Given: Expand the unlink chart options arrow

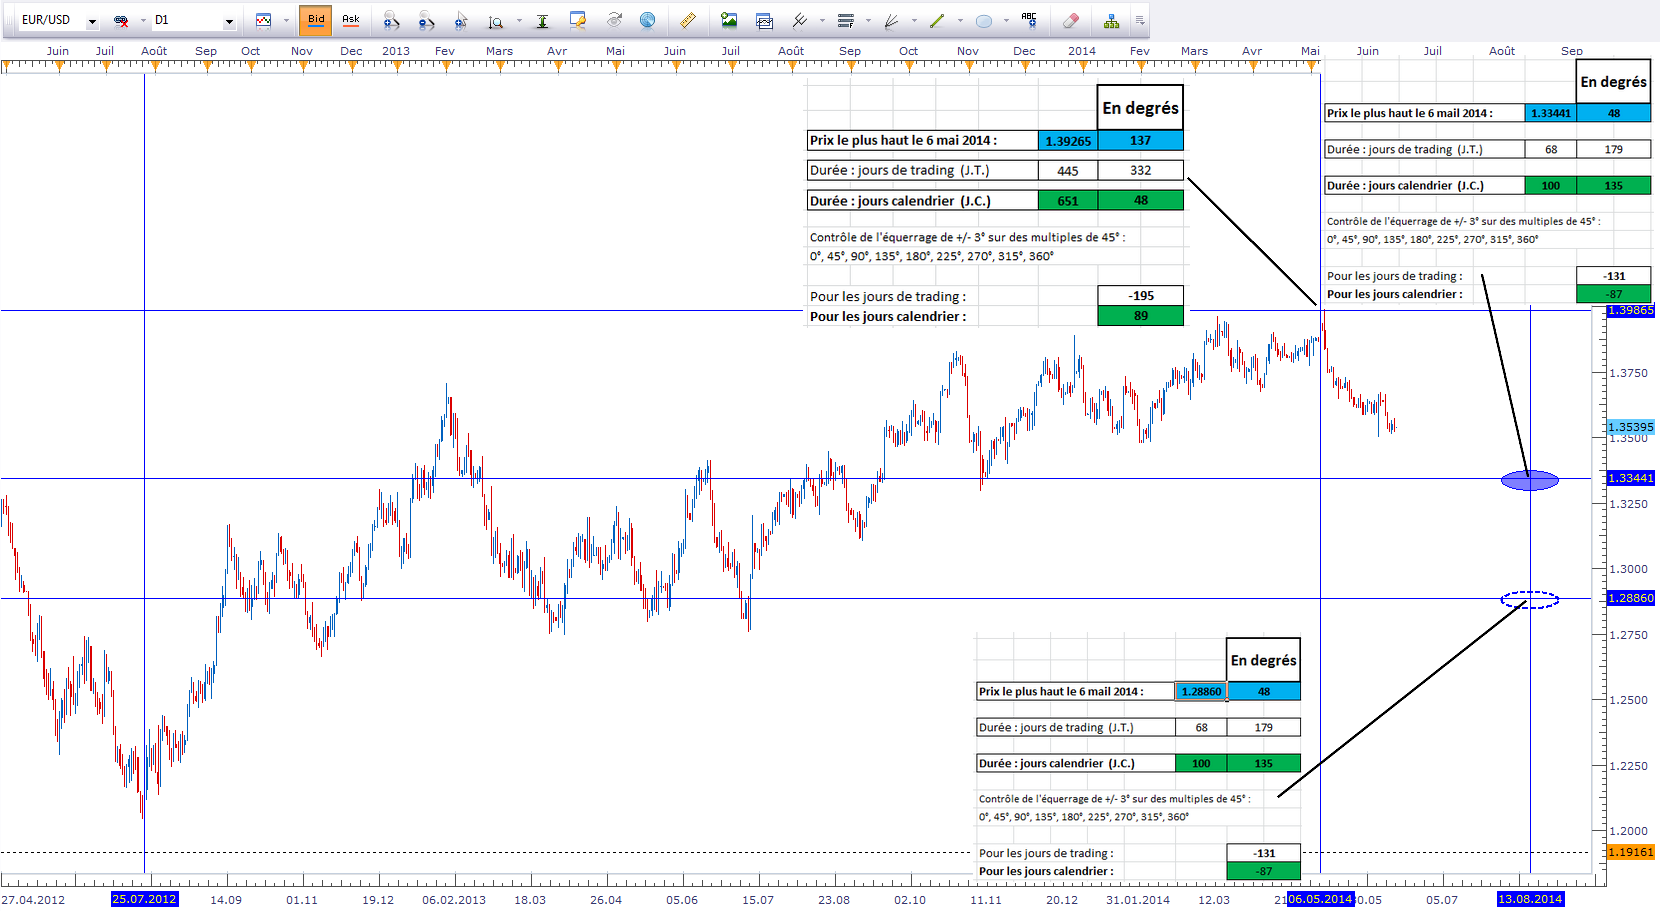Looking at the screenshot, I should click(143, 20).
